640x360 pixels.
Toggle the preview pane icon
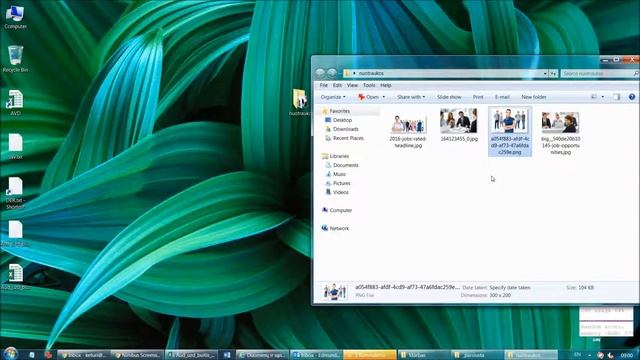616,97
